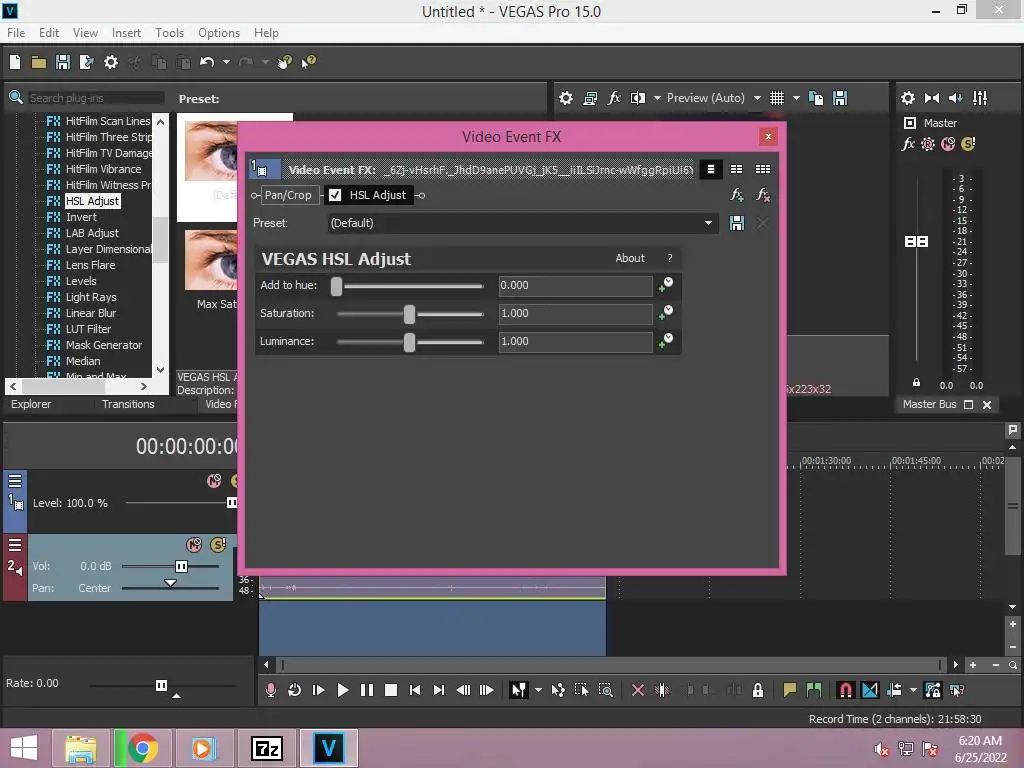Switch to the Transitions tab
The width and height of the screenshot is (1024, 768).
[128, 404]
